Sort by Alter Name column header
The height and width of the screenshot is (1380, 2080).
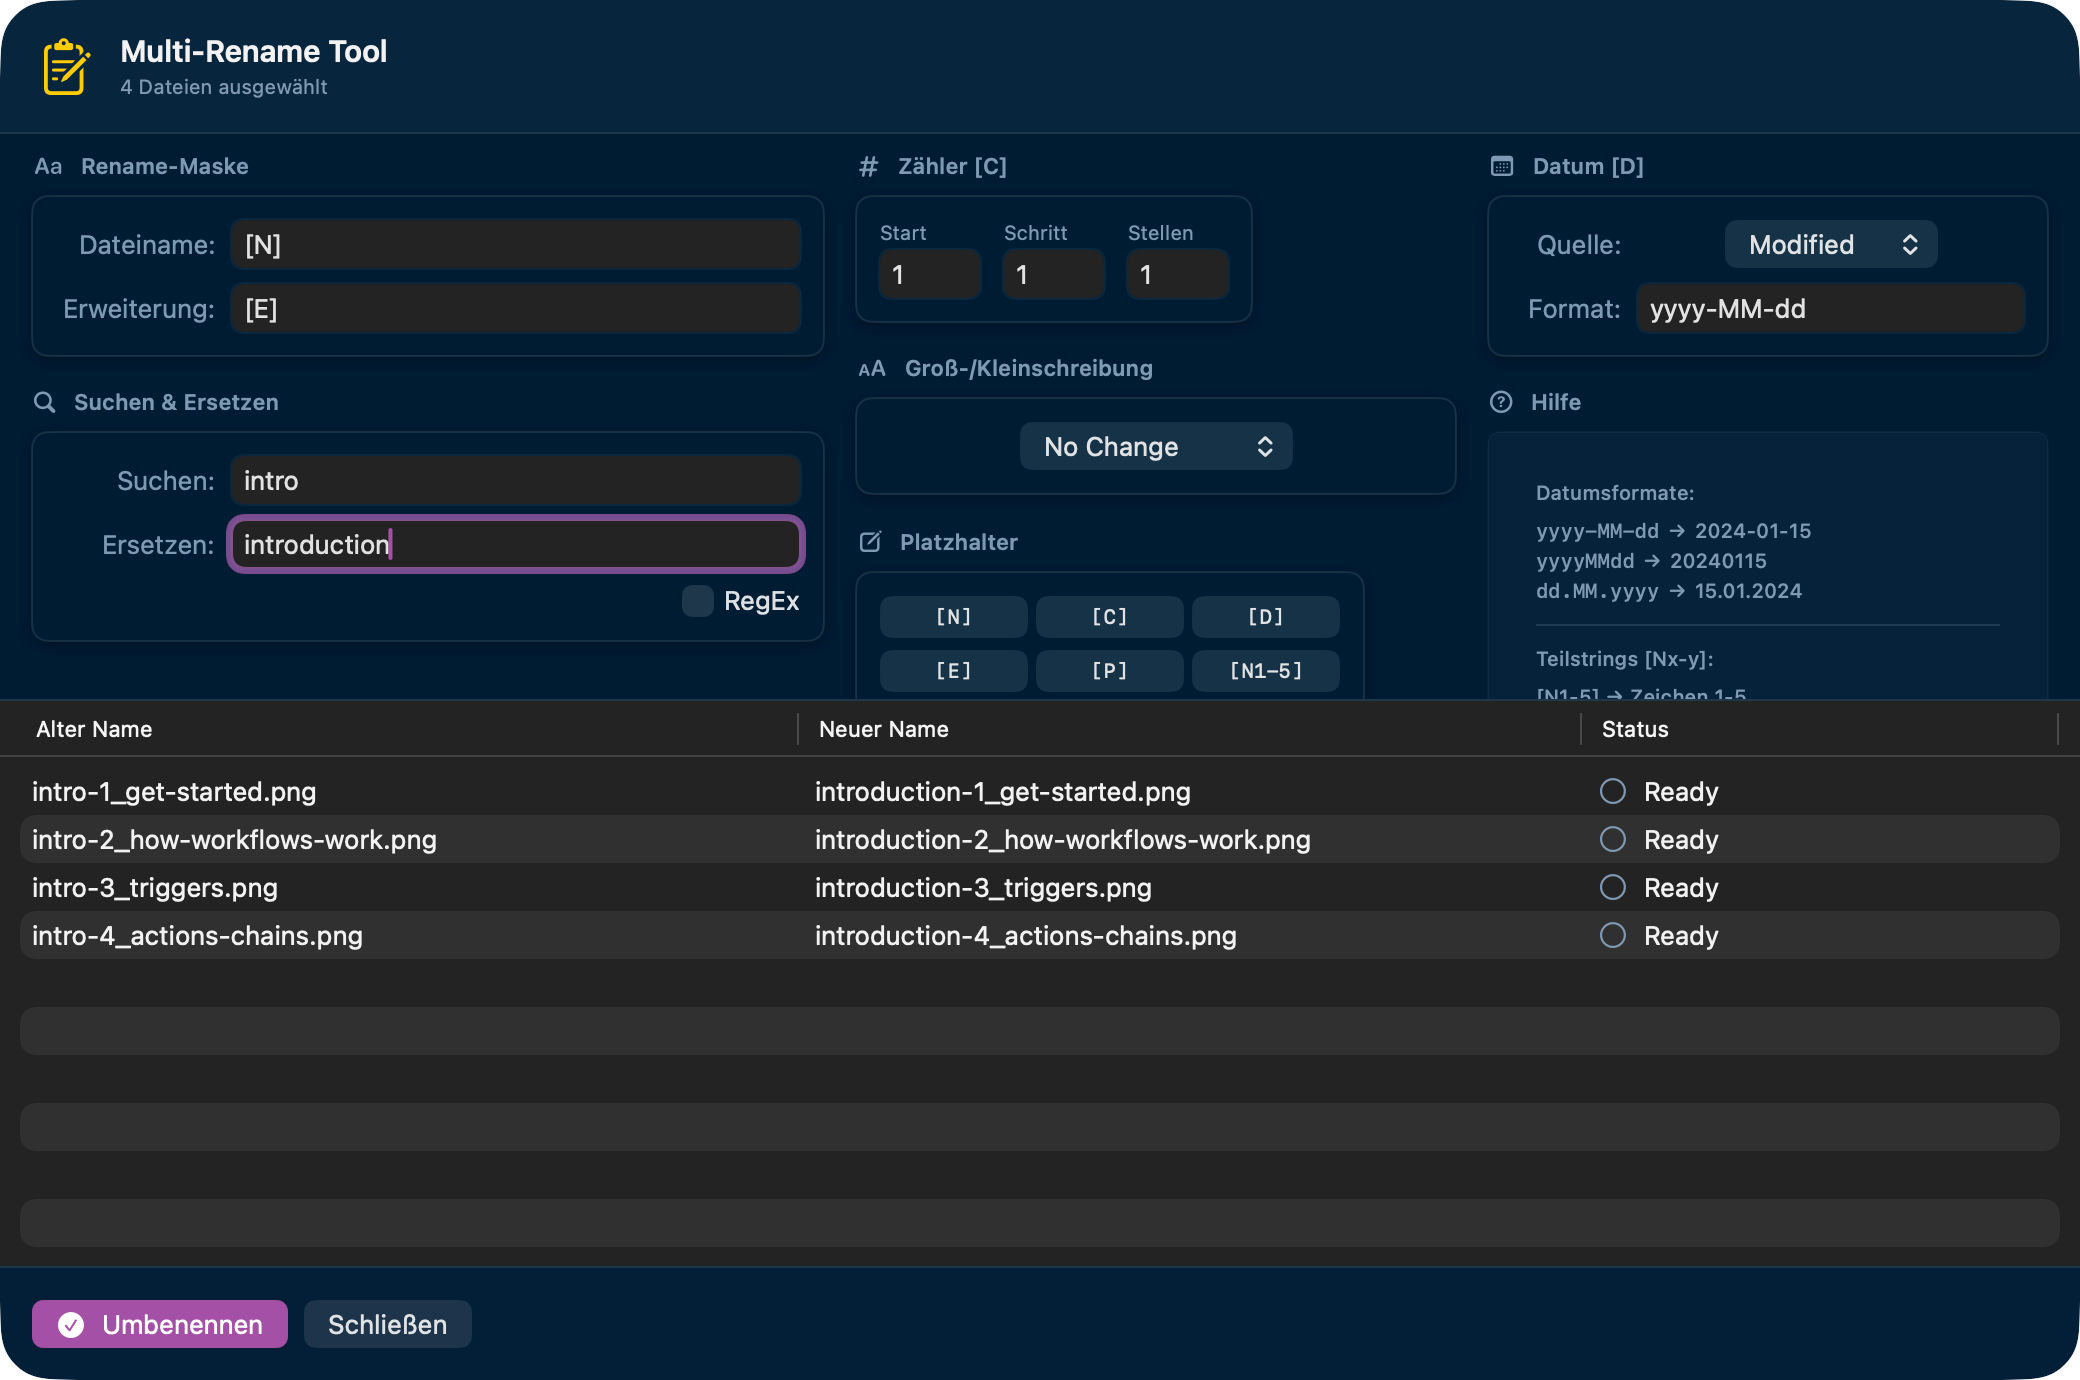coord(94,729)
